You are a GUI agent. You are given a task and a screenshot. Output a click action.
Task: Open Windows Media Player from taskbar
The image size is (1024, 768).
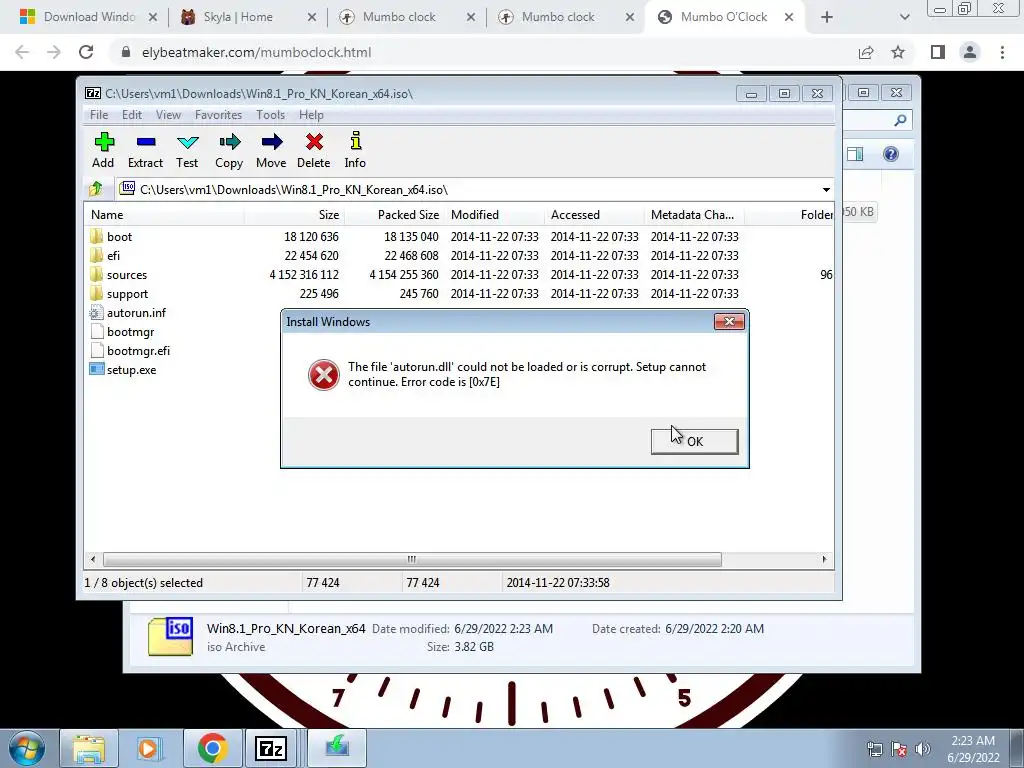pos(148,748)
